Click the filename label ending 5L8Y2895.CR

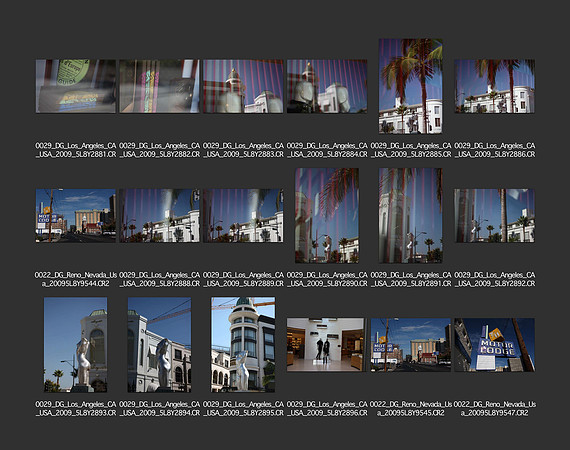[x=243, y=409]
